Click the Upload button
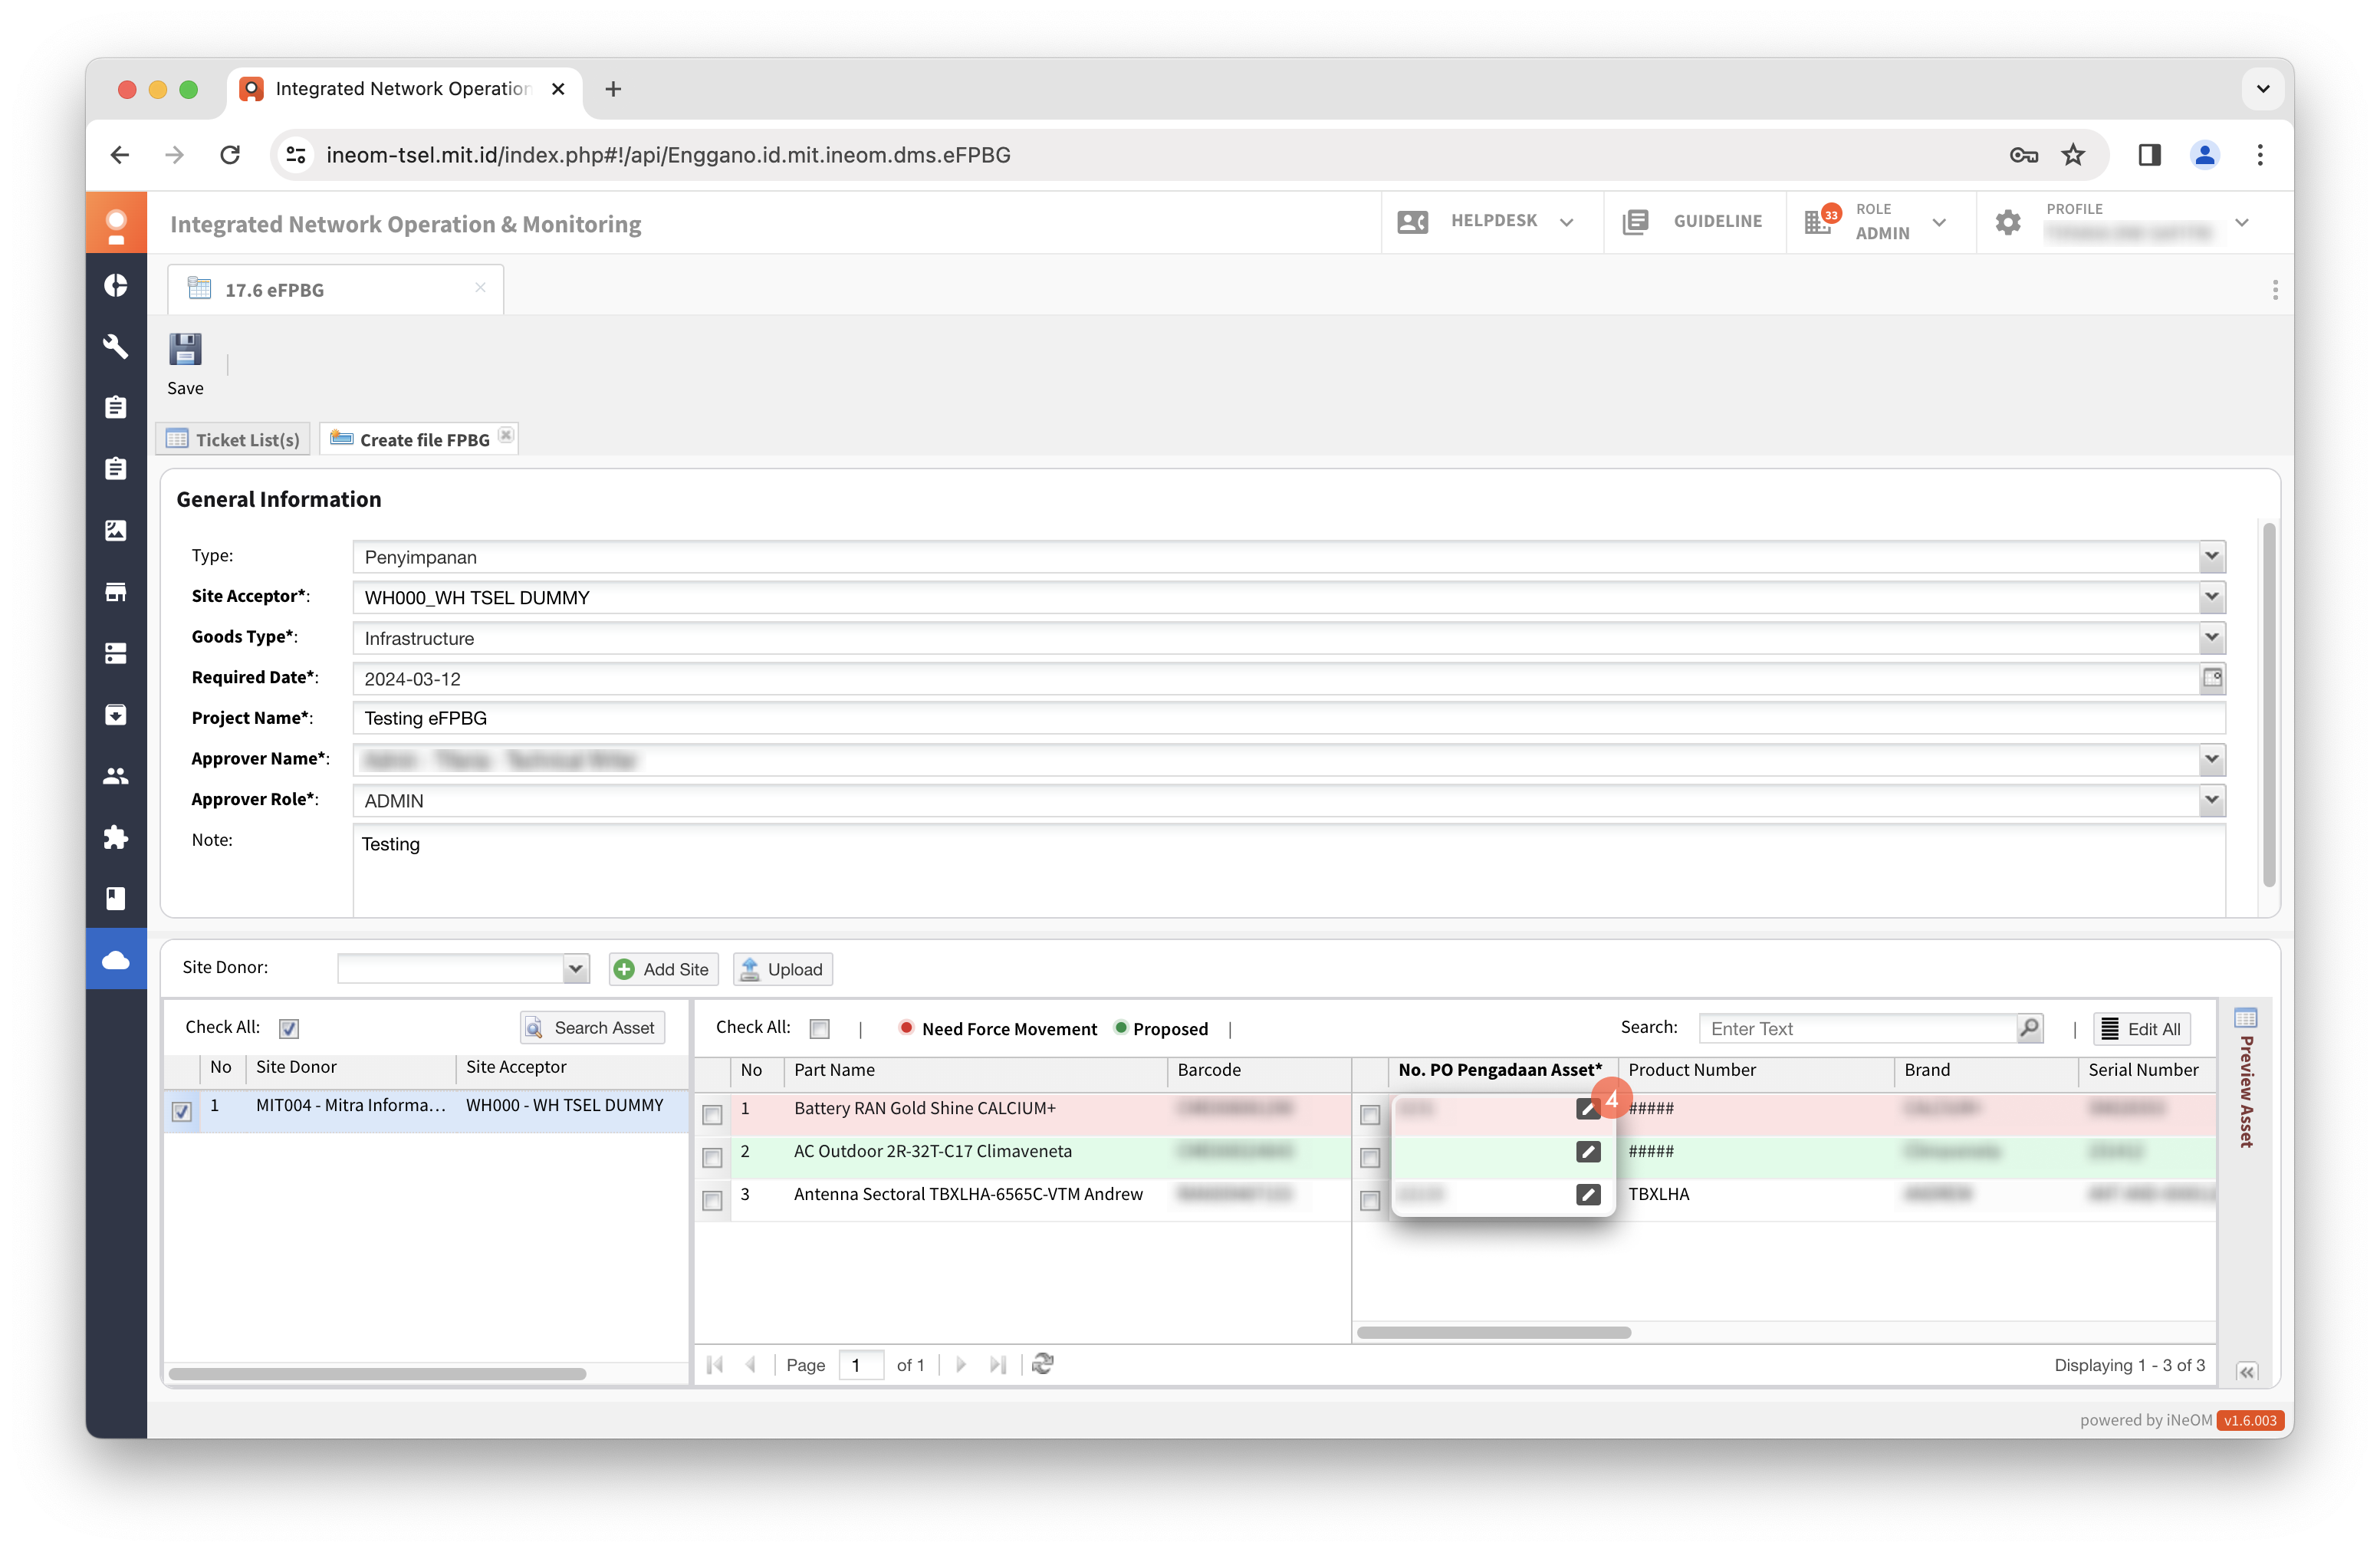 [x=783, y=969]
